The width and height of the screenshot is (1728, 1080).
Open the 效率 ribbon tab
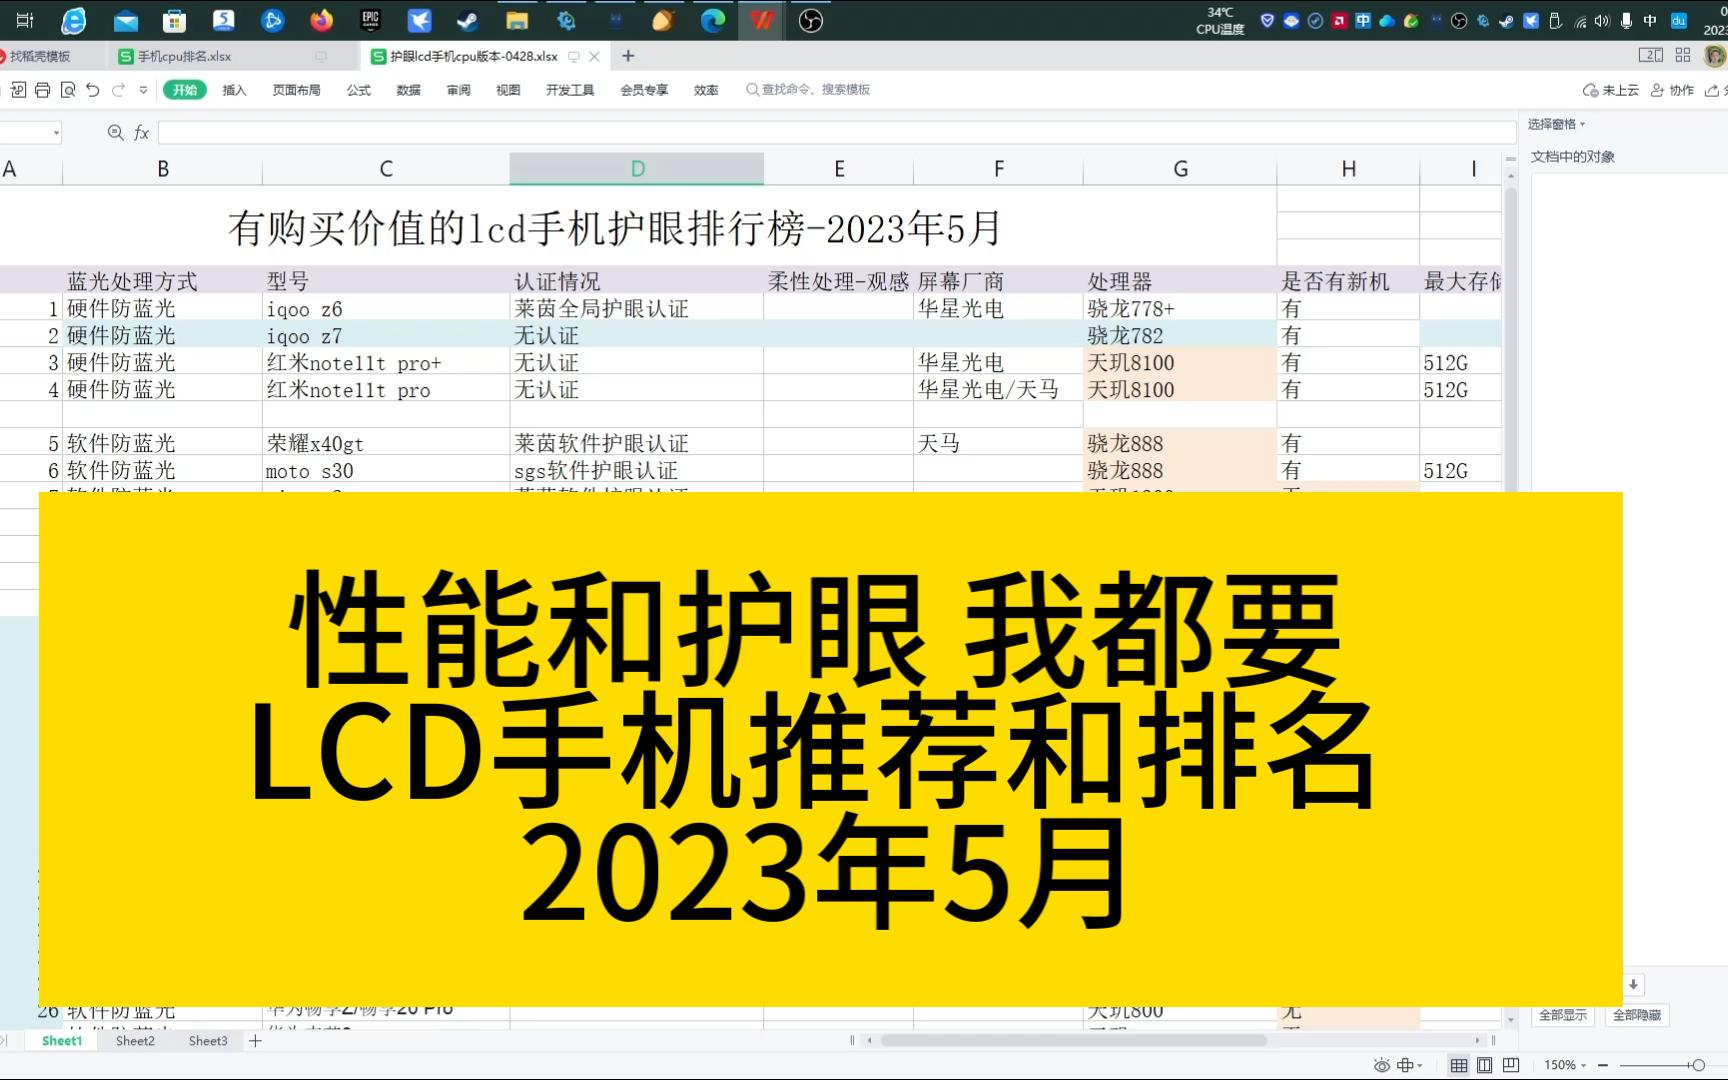(x=706, y=90)
